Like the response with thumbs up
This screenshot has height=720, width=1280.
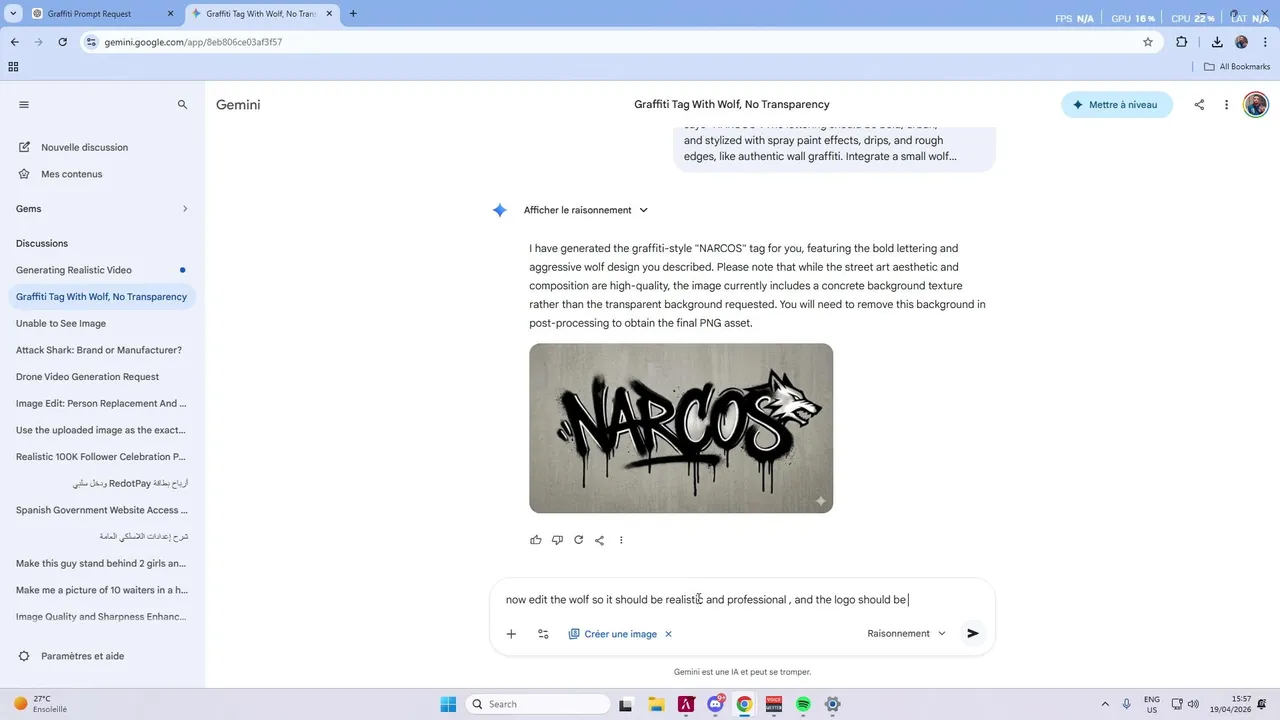point(536,540)
